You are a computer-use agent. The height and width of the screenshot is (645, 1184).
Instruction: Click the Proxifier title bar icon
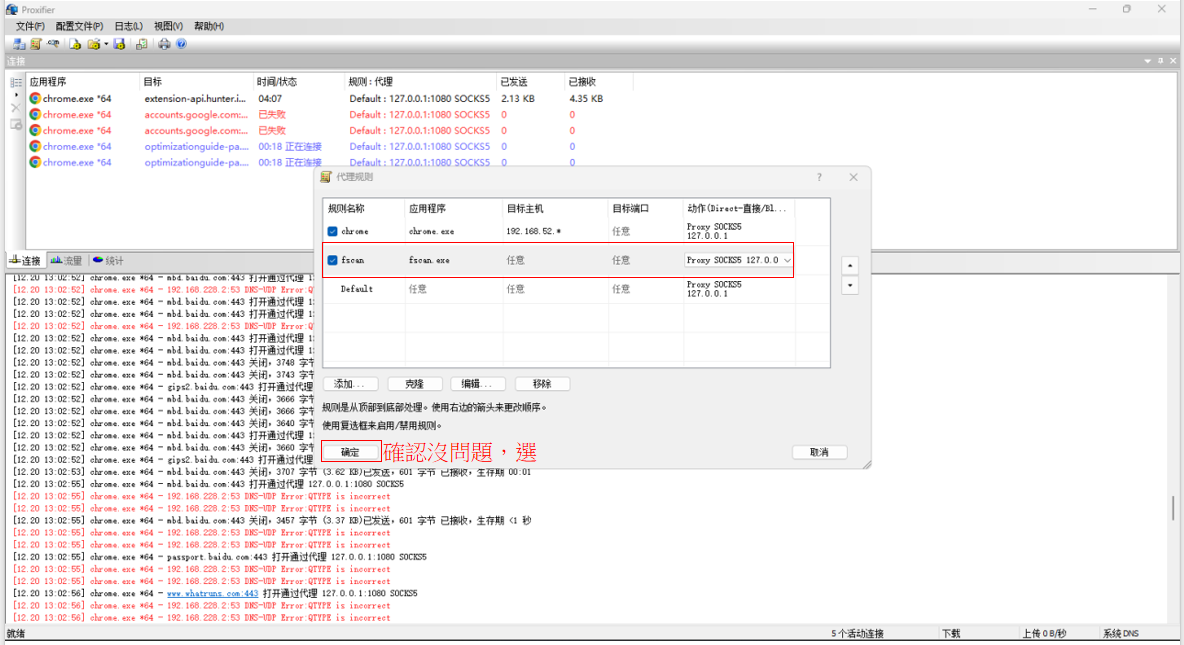(11, 10)
